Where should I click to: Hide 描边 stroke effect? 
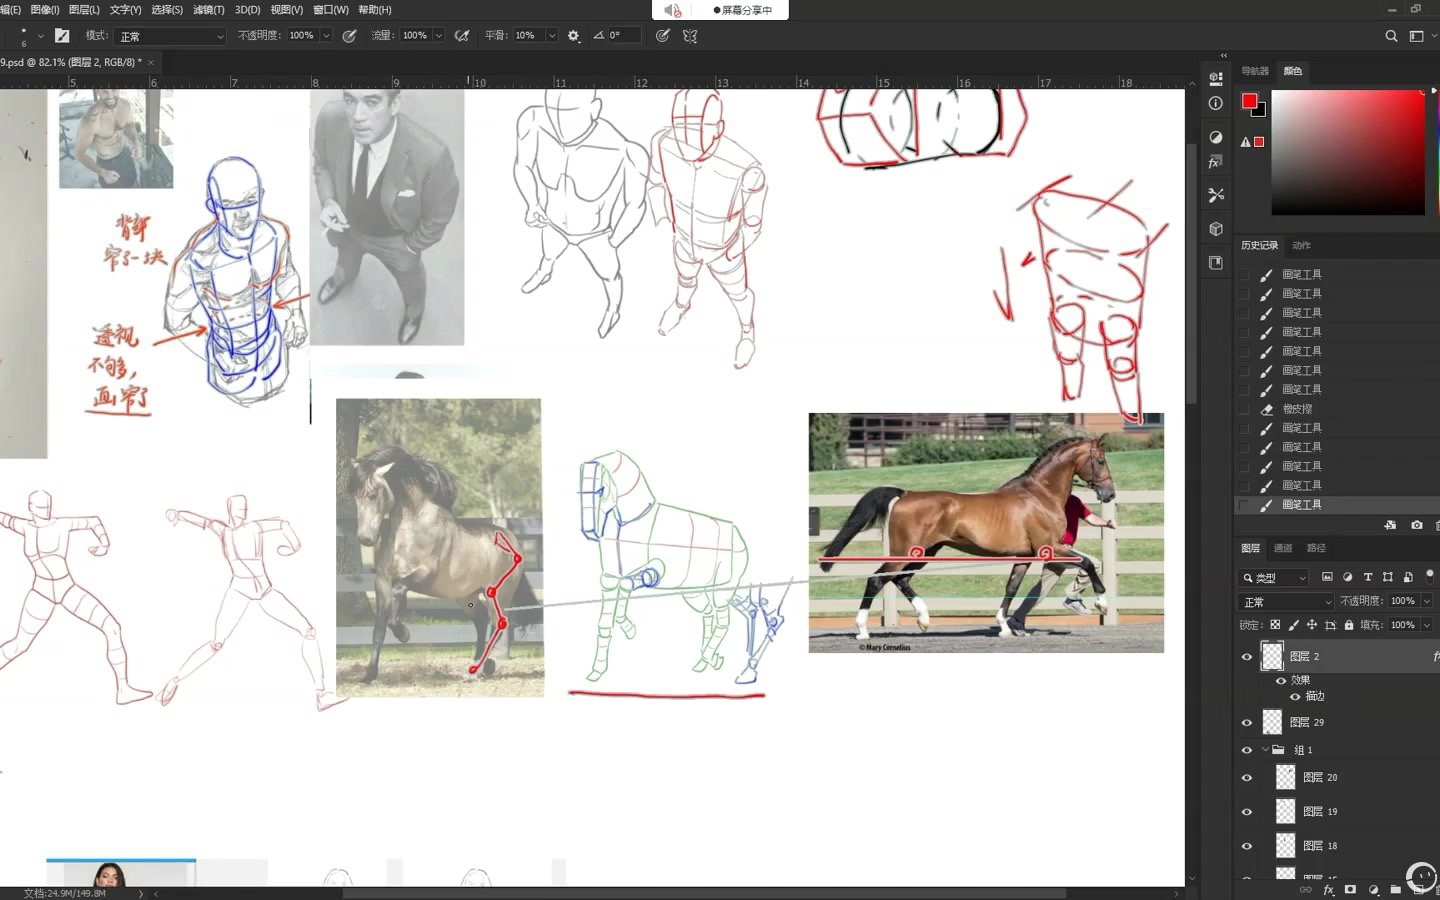click(1294, 696)
